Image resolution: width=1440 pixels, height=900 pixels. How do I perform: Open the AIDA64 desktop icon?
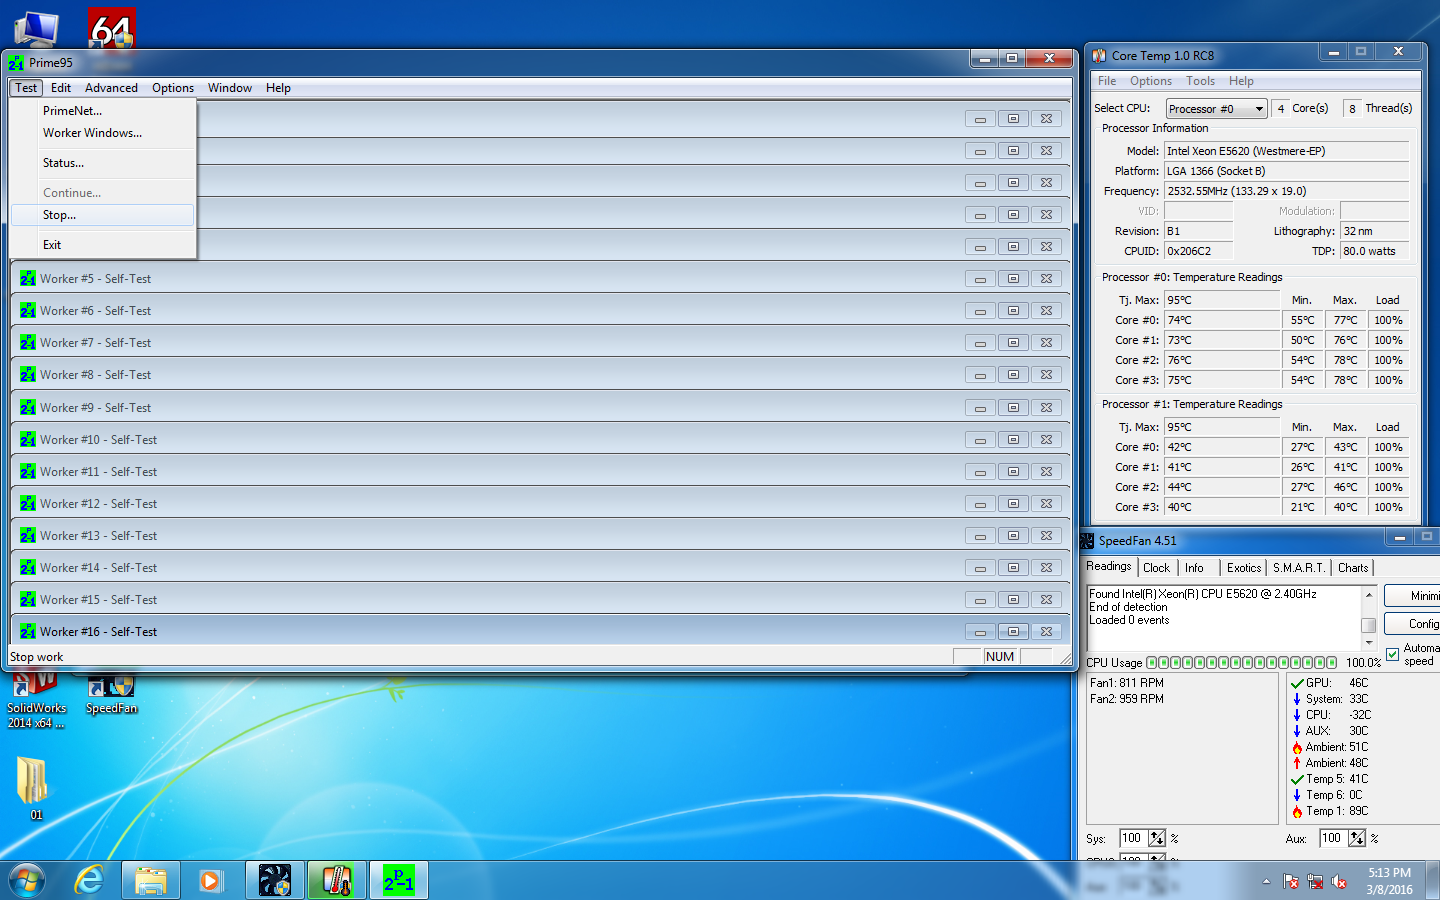111,28
